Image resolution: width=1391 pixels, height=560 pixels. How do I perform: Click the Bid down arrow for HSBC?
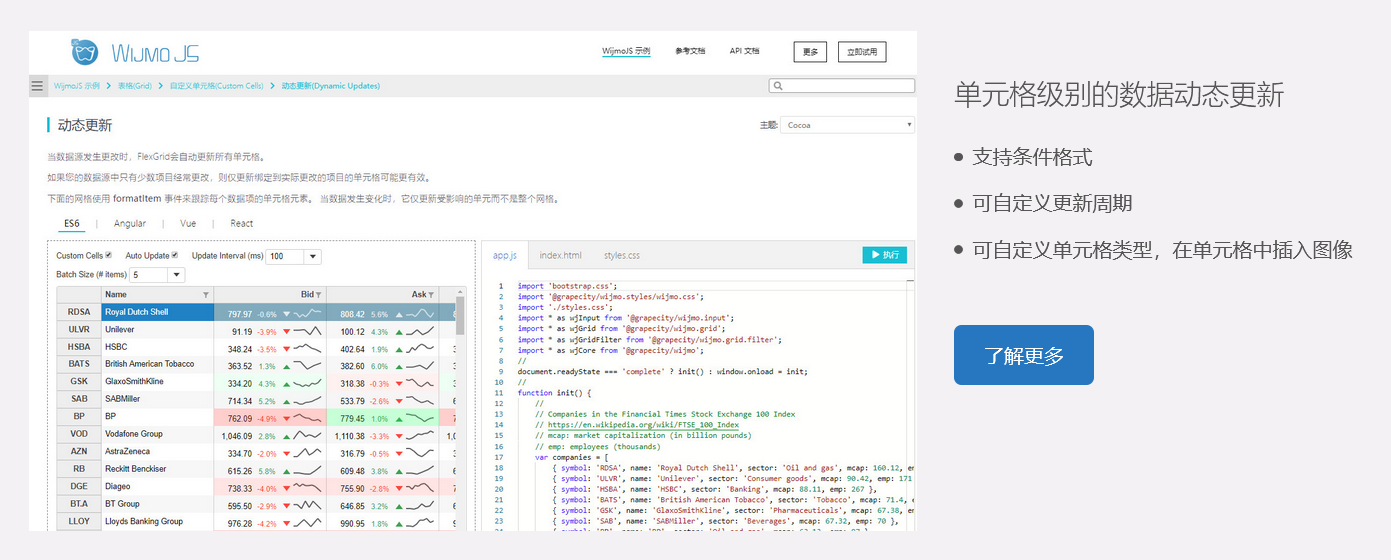point(286,349)
